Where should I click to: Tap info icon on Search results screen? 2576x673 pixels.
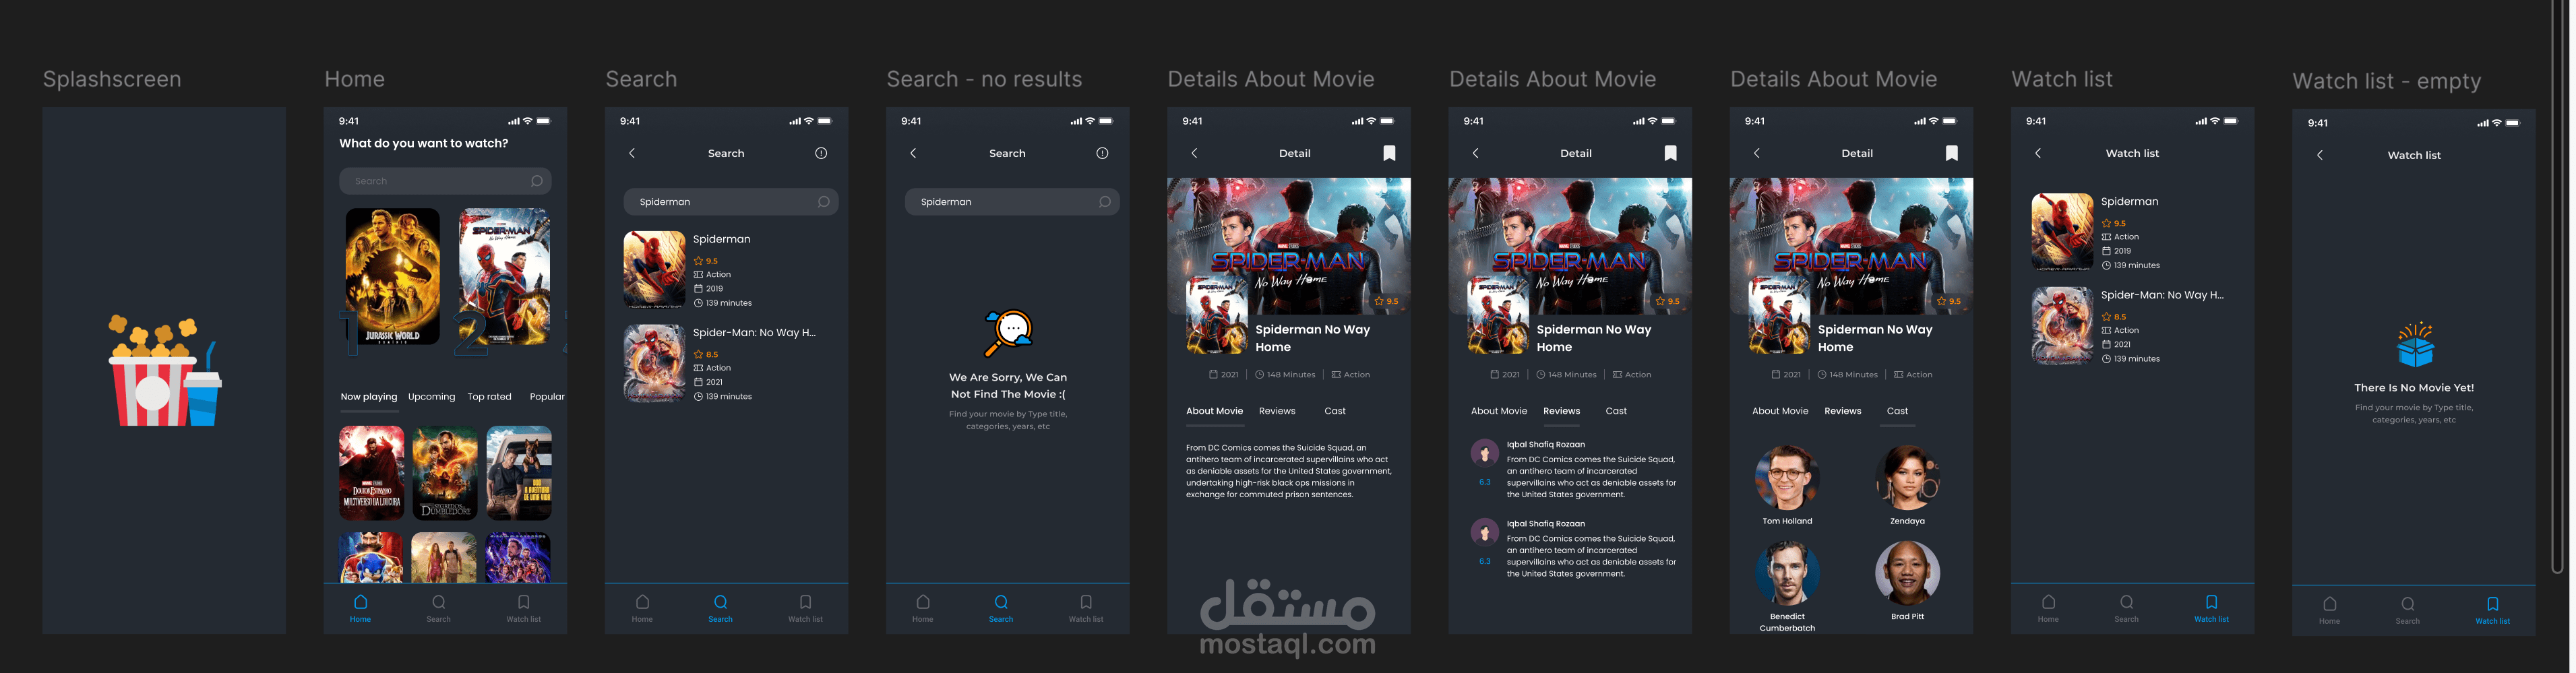pos(821,153)
